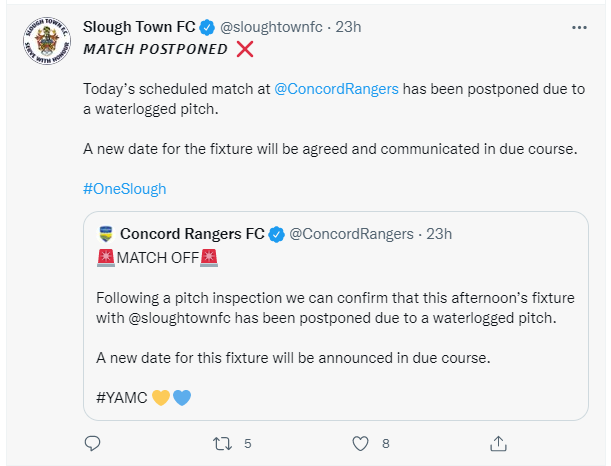This screenshot has height=466, width=611.
Task: Click the like count of 8
Action: point(386,443)
